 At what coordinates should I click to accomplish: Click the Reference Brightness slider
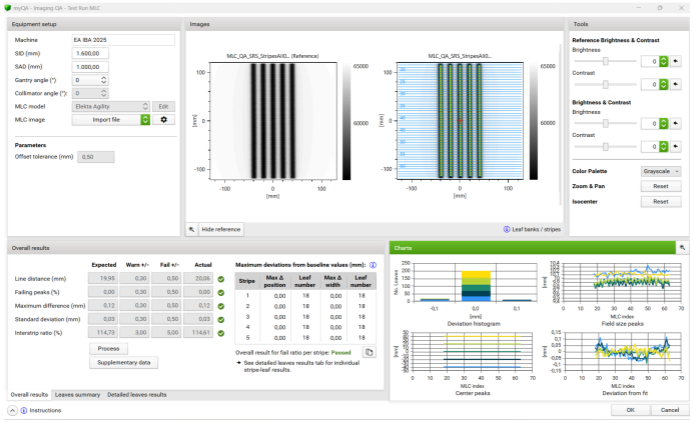[x=605, y=61]
